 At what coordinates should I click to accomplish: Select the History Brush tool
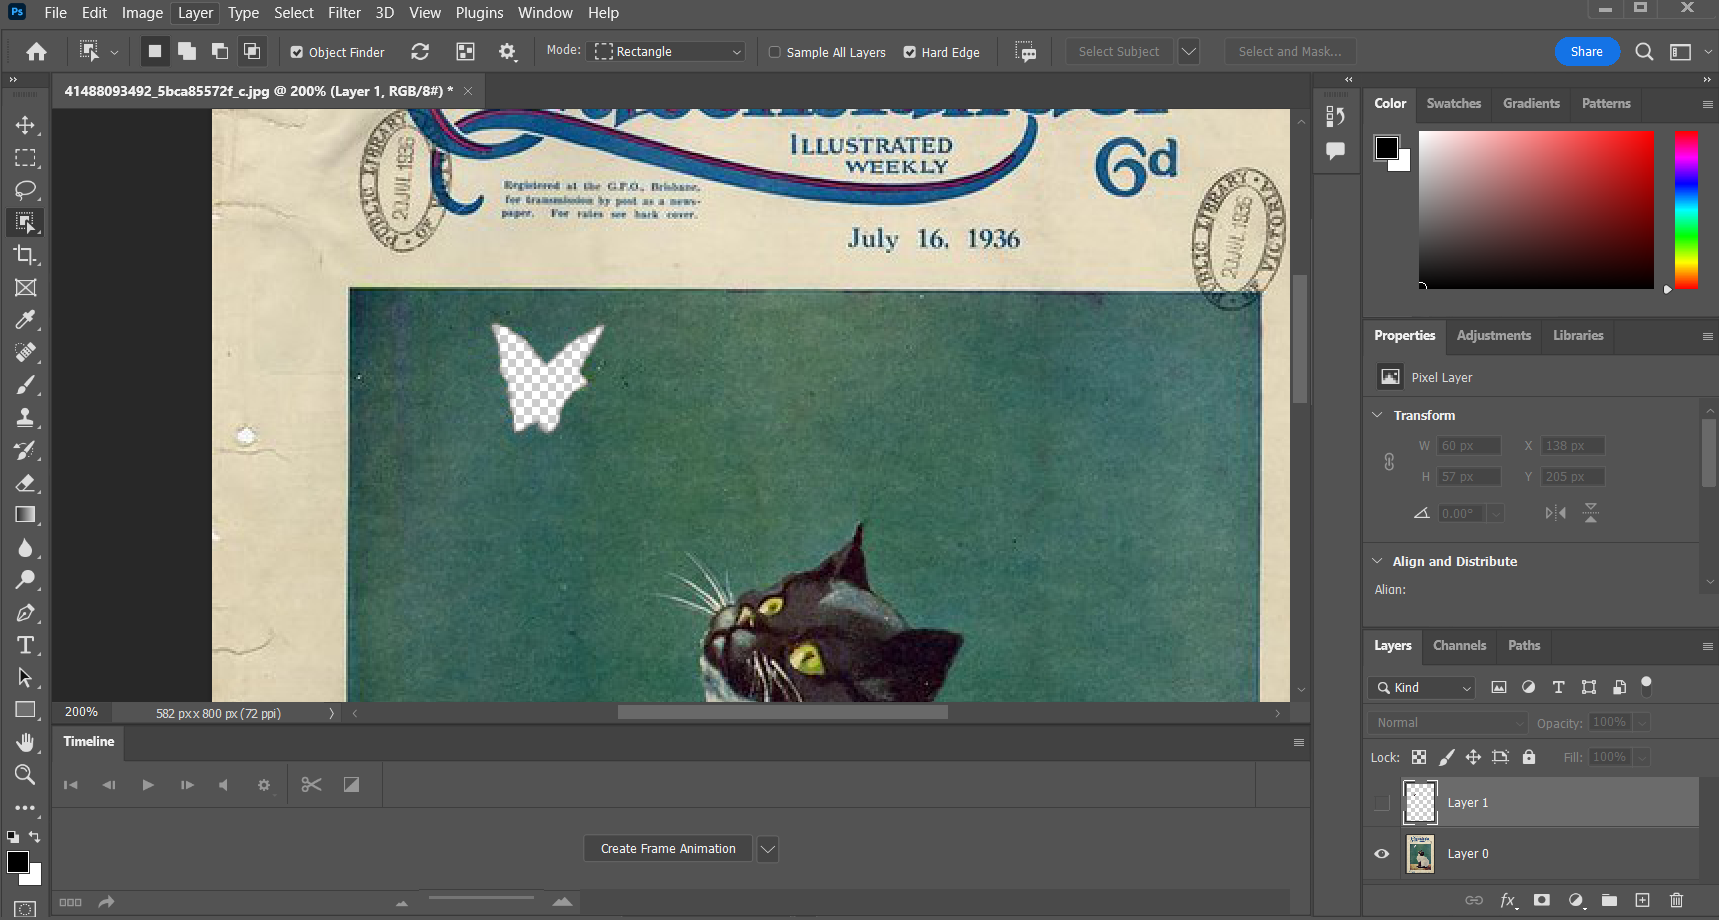point(25,450)
